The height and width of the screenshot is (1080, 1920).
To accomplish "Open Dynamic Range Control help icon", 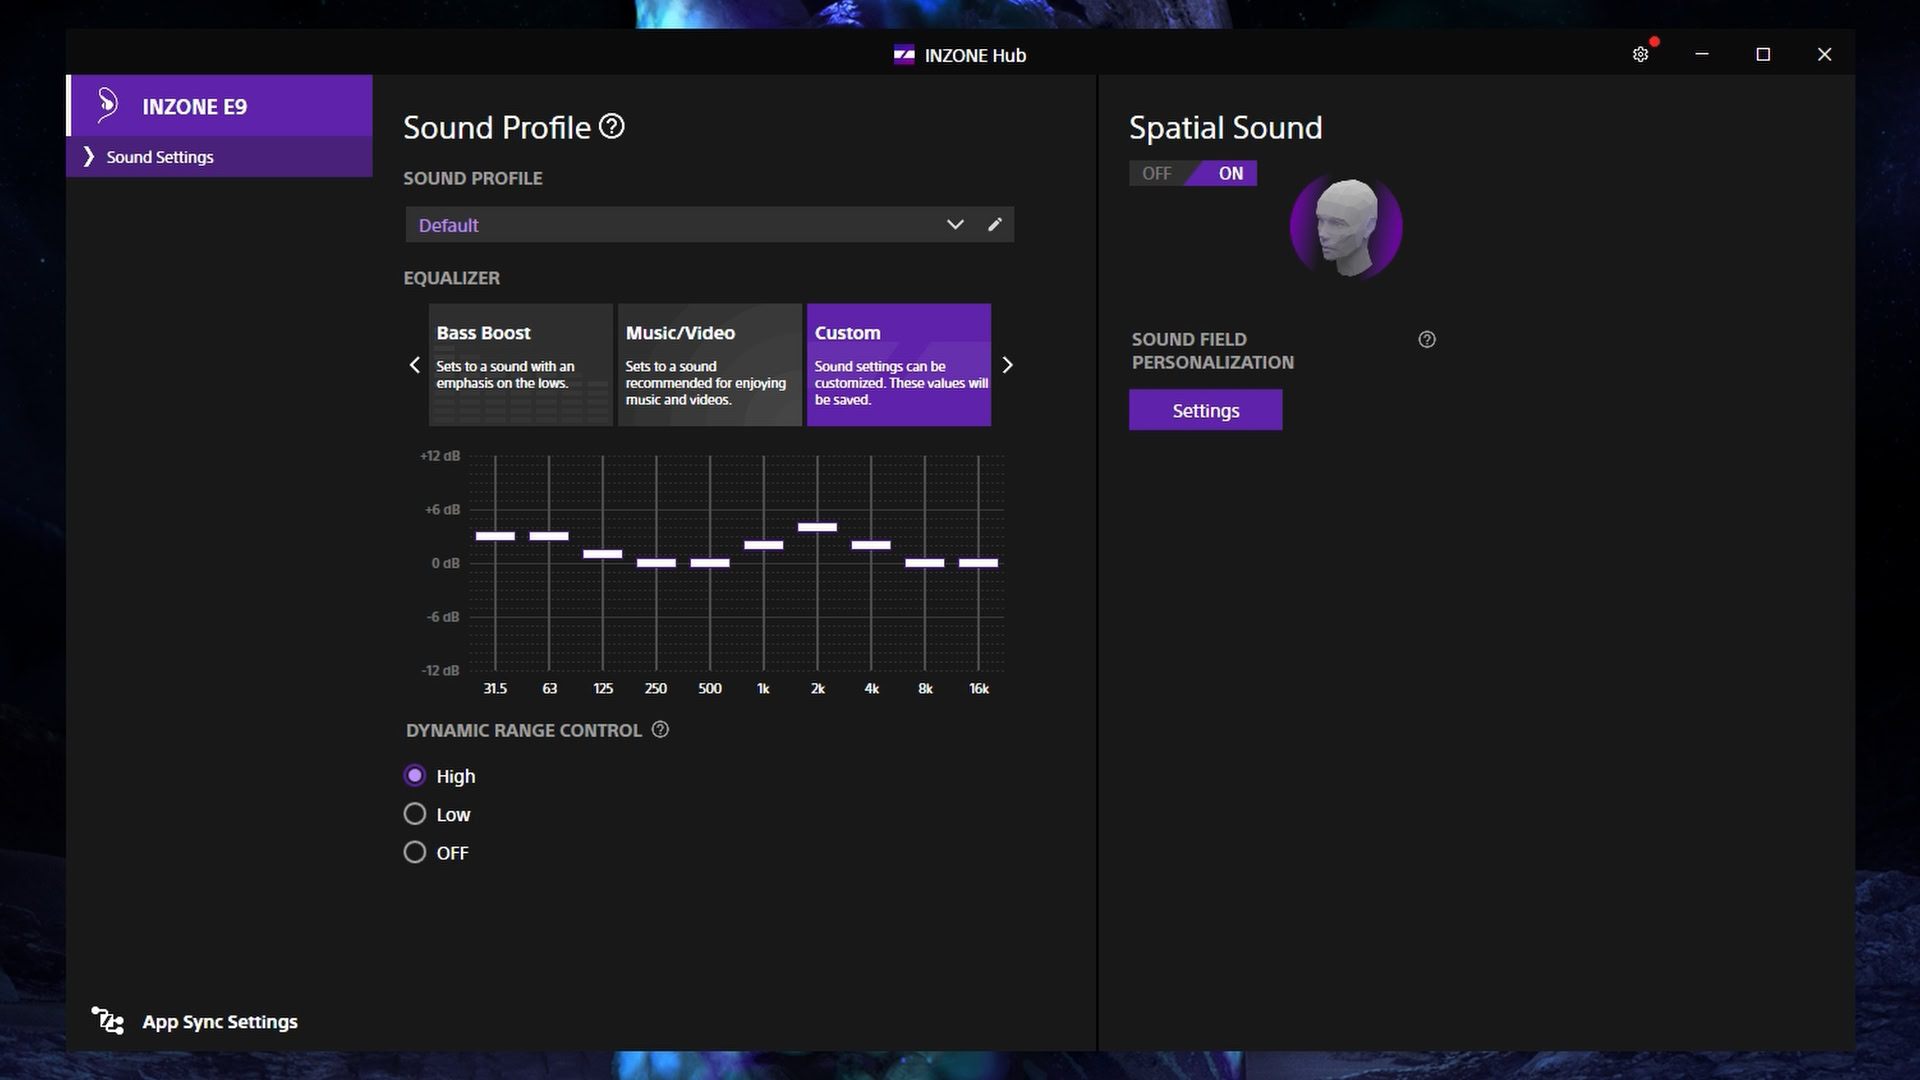I will (660, 730).
